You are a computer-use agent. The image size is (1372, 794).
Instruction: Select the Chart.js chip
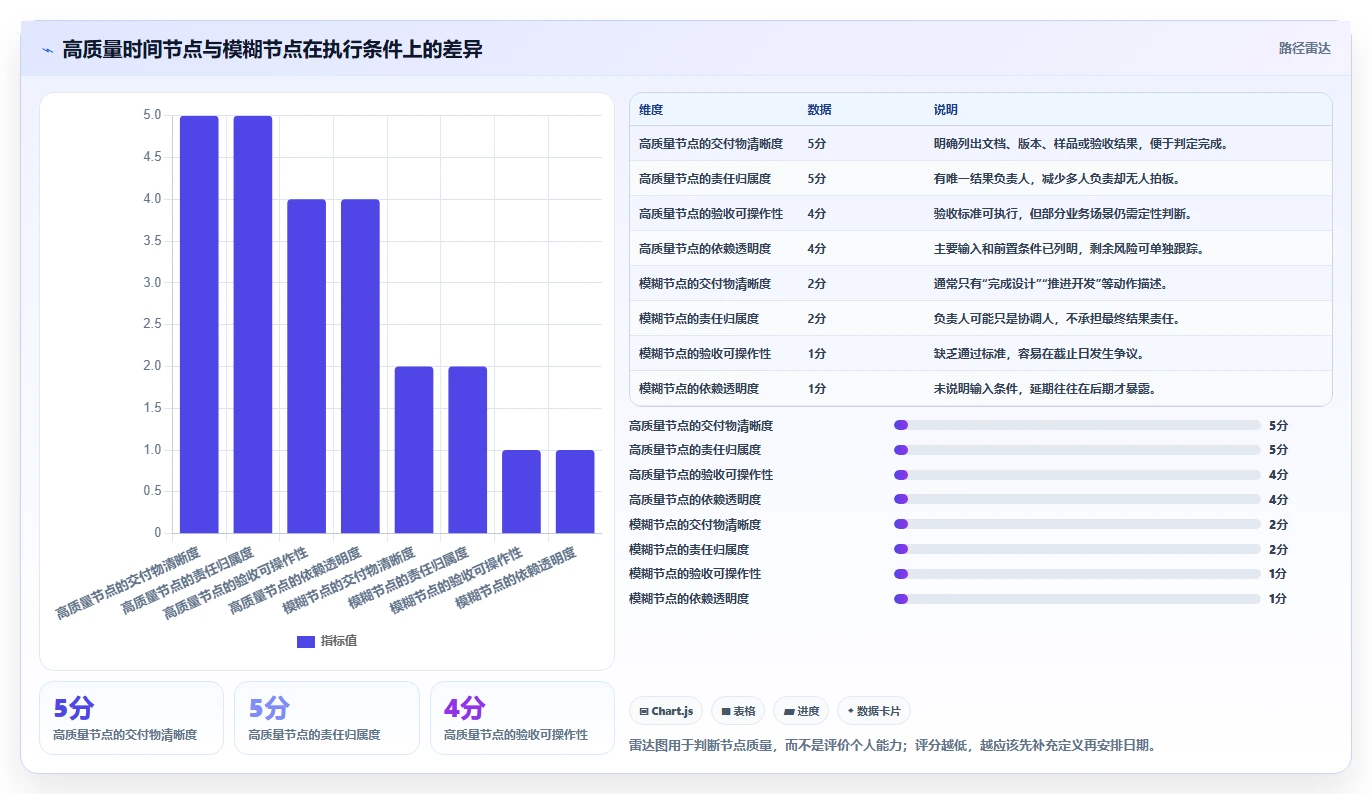(666, 711)
